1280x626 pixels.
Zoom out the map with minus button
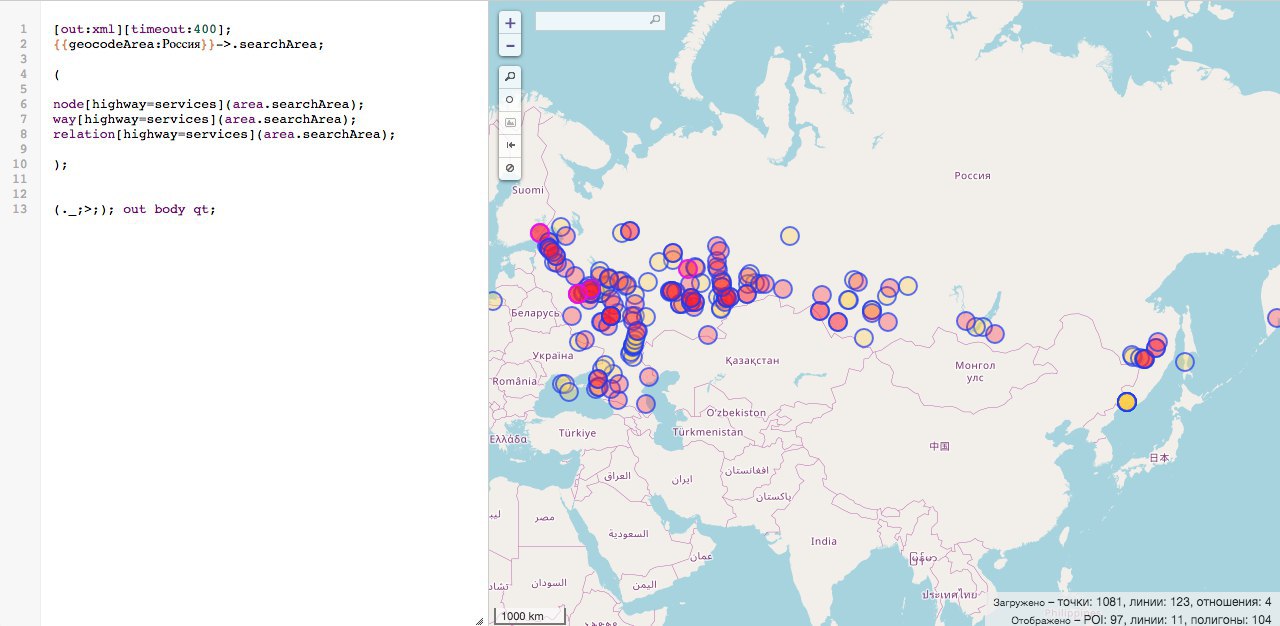(x=511, y=46)
